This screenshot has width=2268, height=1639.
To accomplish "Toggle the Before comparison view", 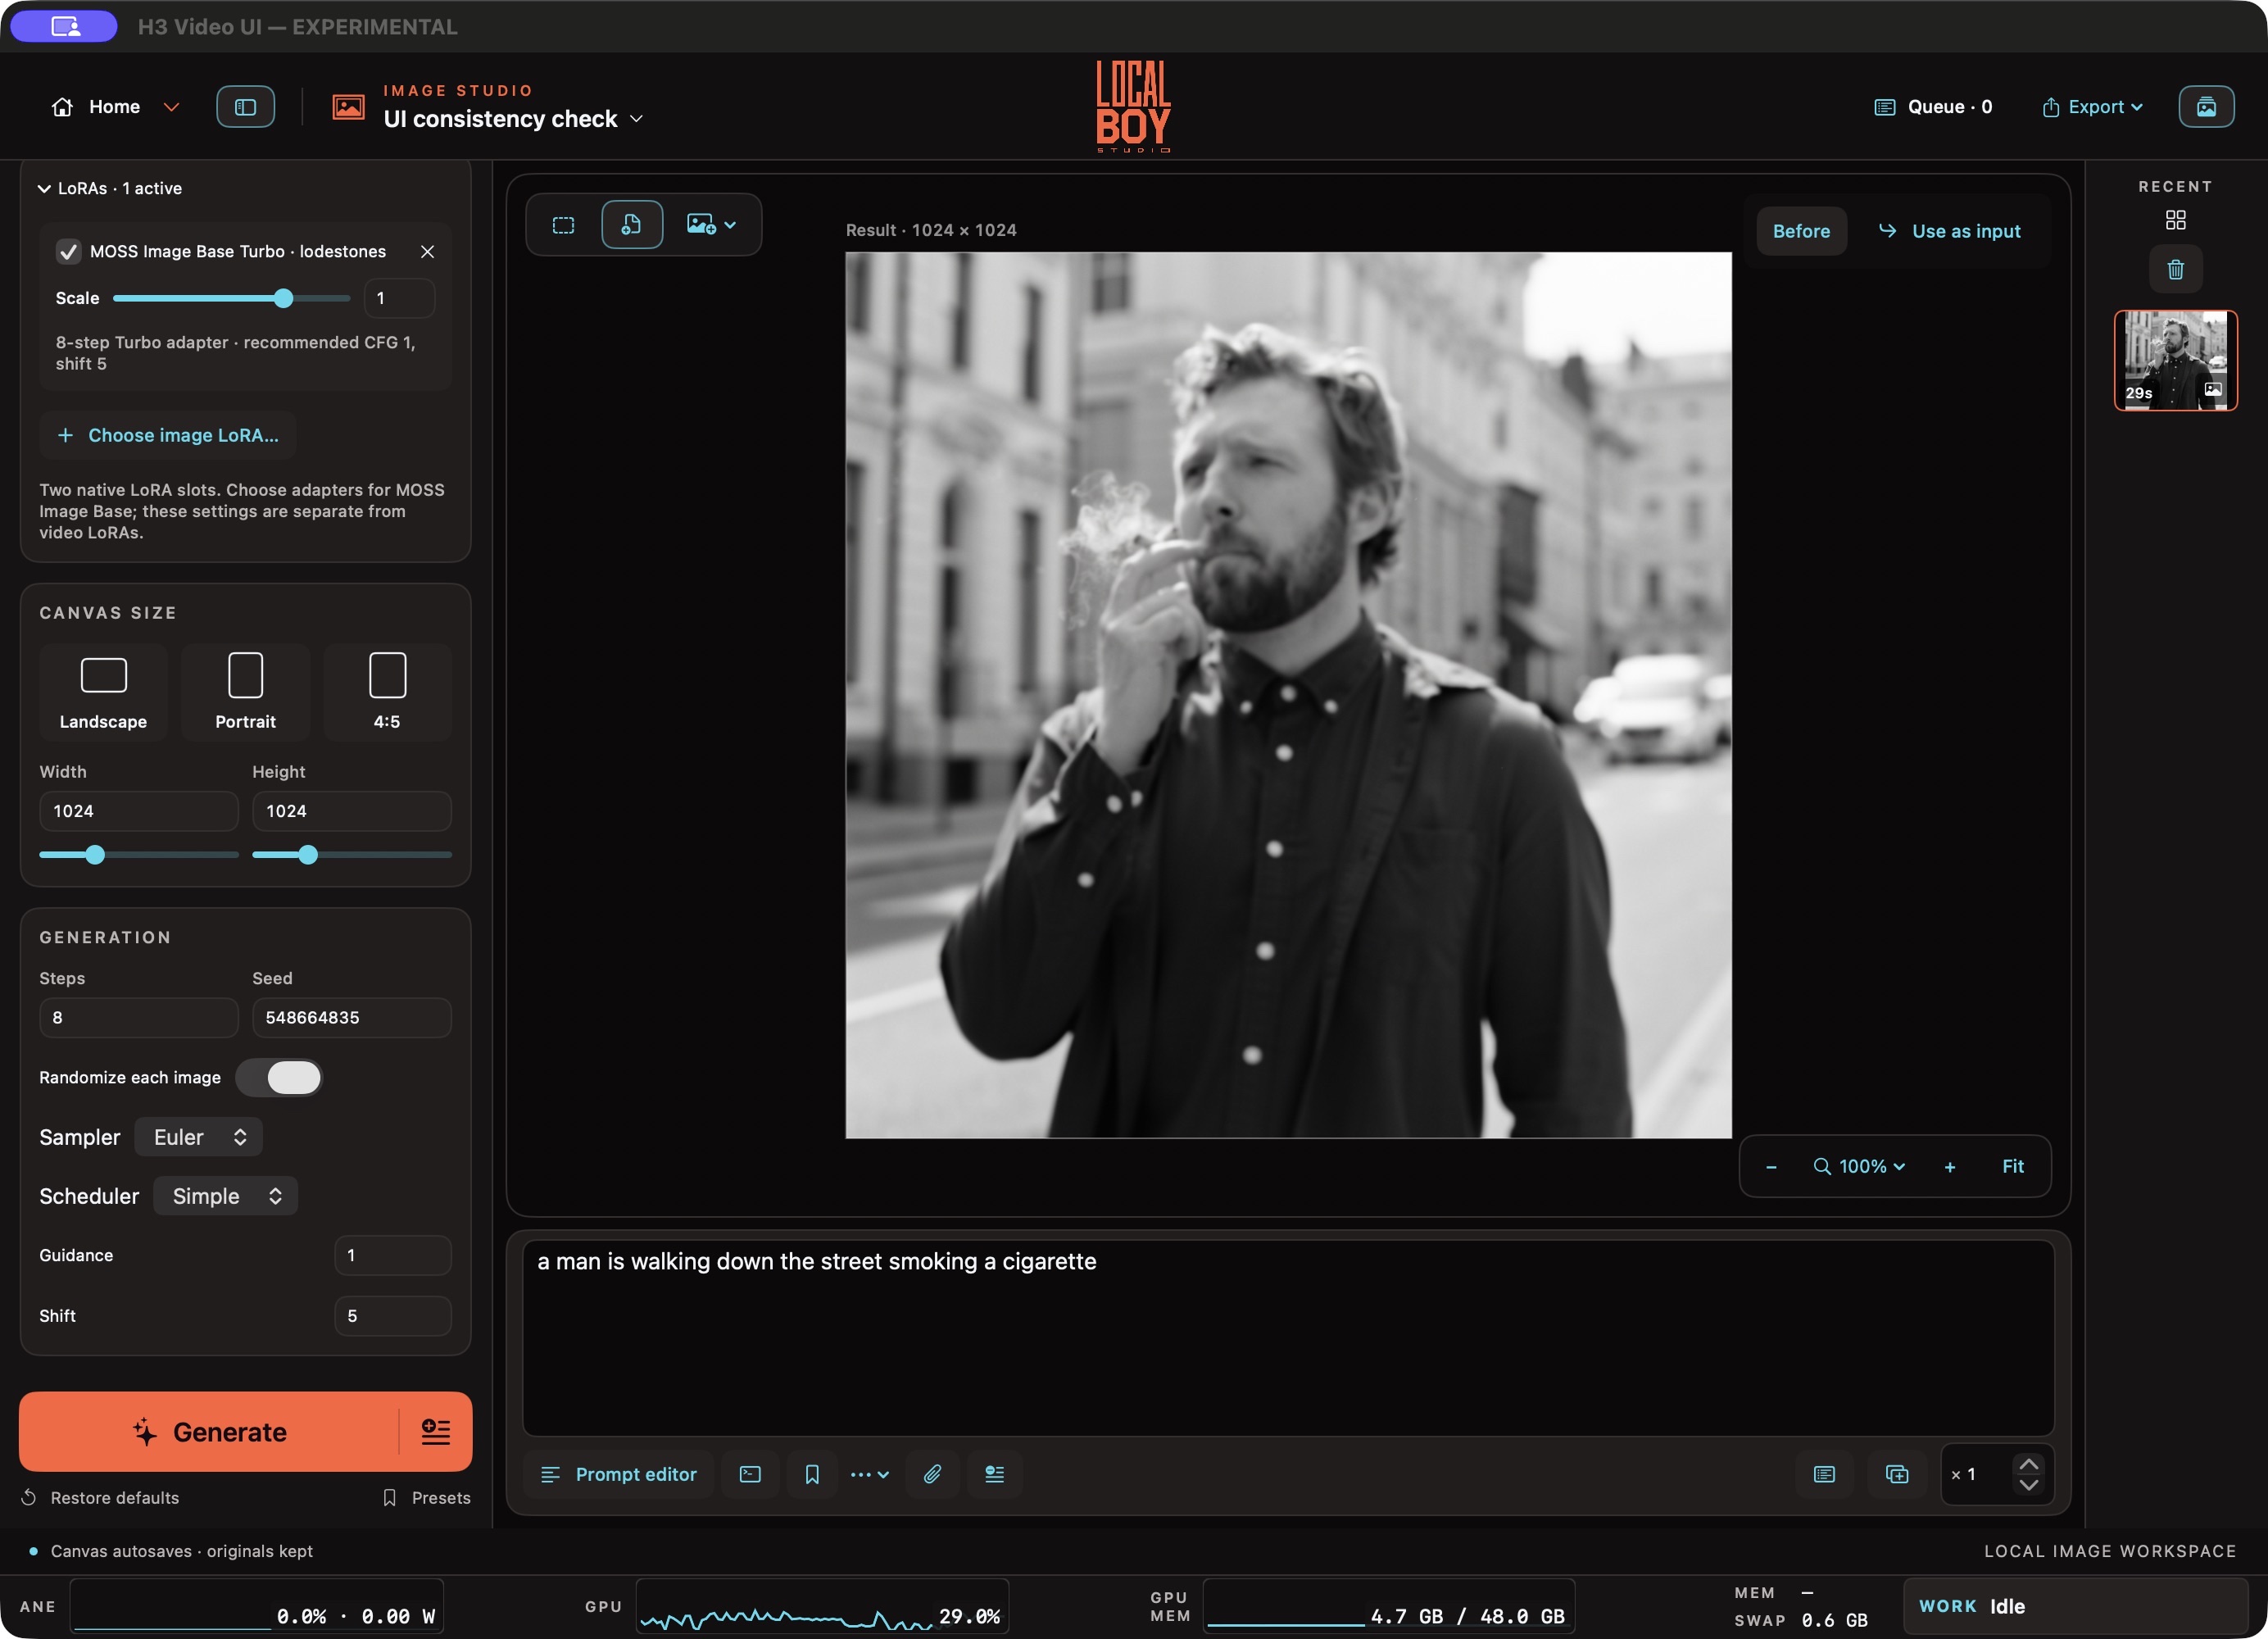I will pos(1801,231).
